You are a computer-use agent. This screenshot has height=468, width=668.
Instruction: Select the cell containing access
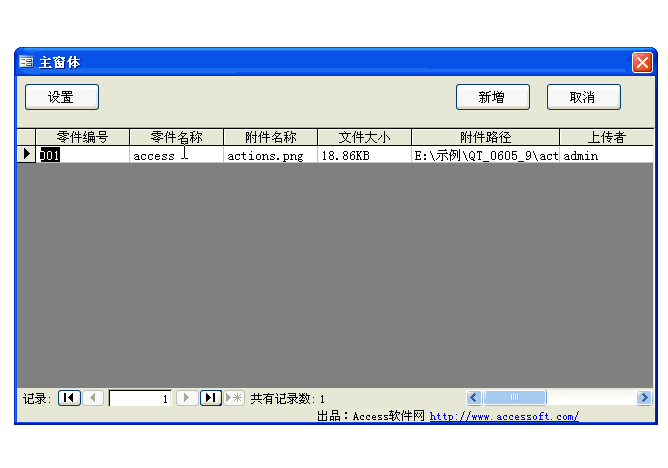click(176, 155)
